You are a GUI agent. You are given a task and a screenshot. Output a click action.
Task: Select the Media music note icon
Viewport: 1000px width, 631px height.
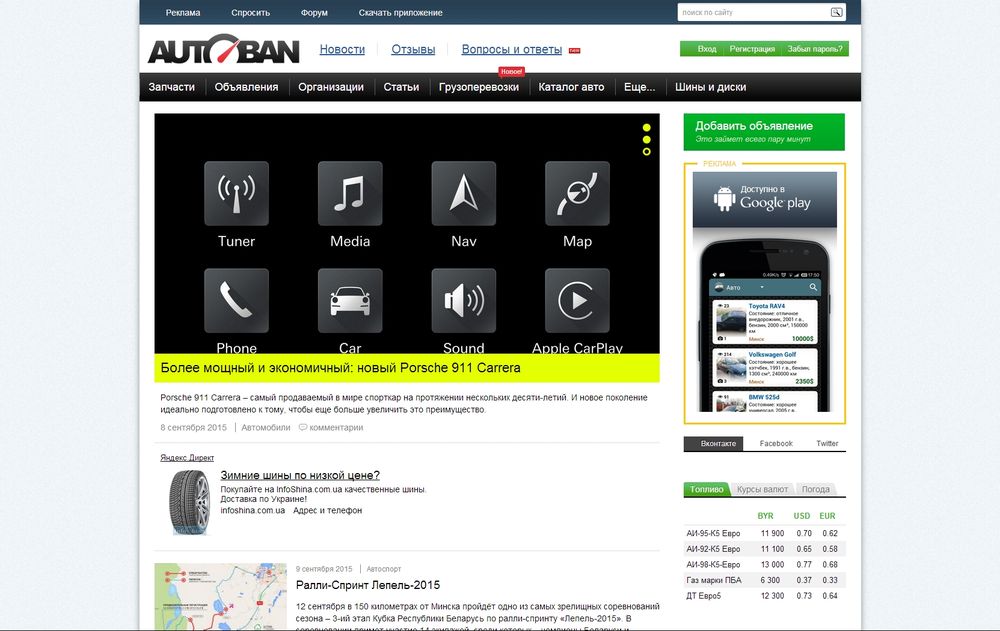[x=350, y=193]
